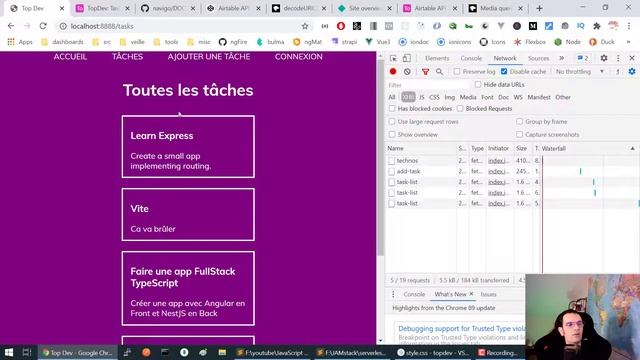This screenshot has width=640, height=360.
Task: Open a new browser tab
Action: [x=539, y=8]
